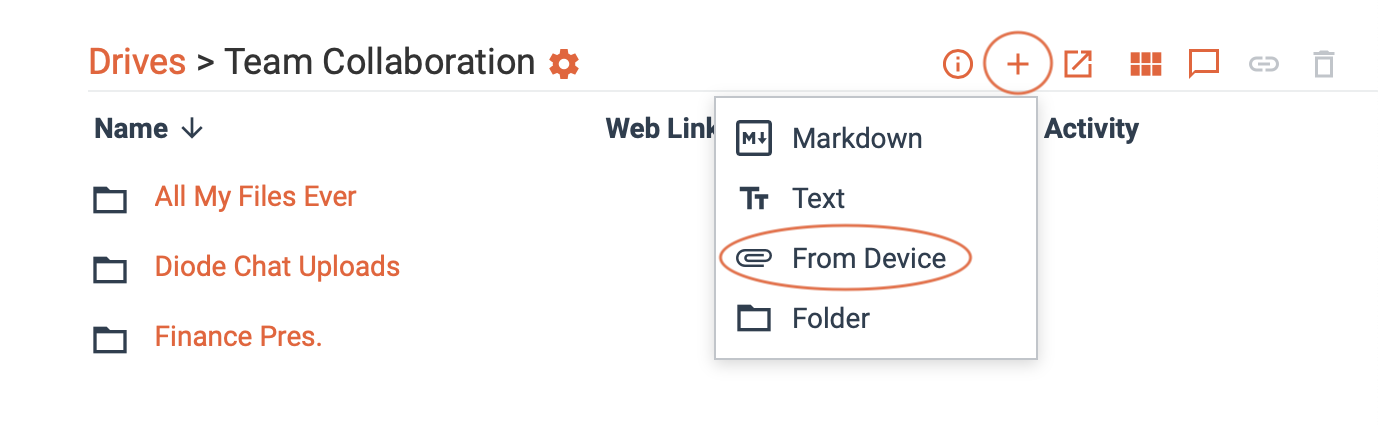Open the Finance Pres. folder

click(238, 336)
